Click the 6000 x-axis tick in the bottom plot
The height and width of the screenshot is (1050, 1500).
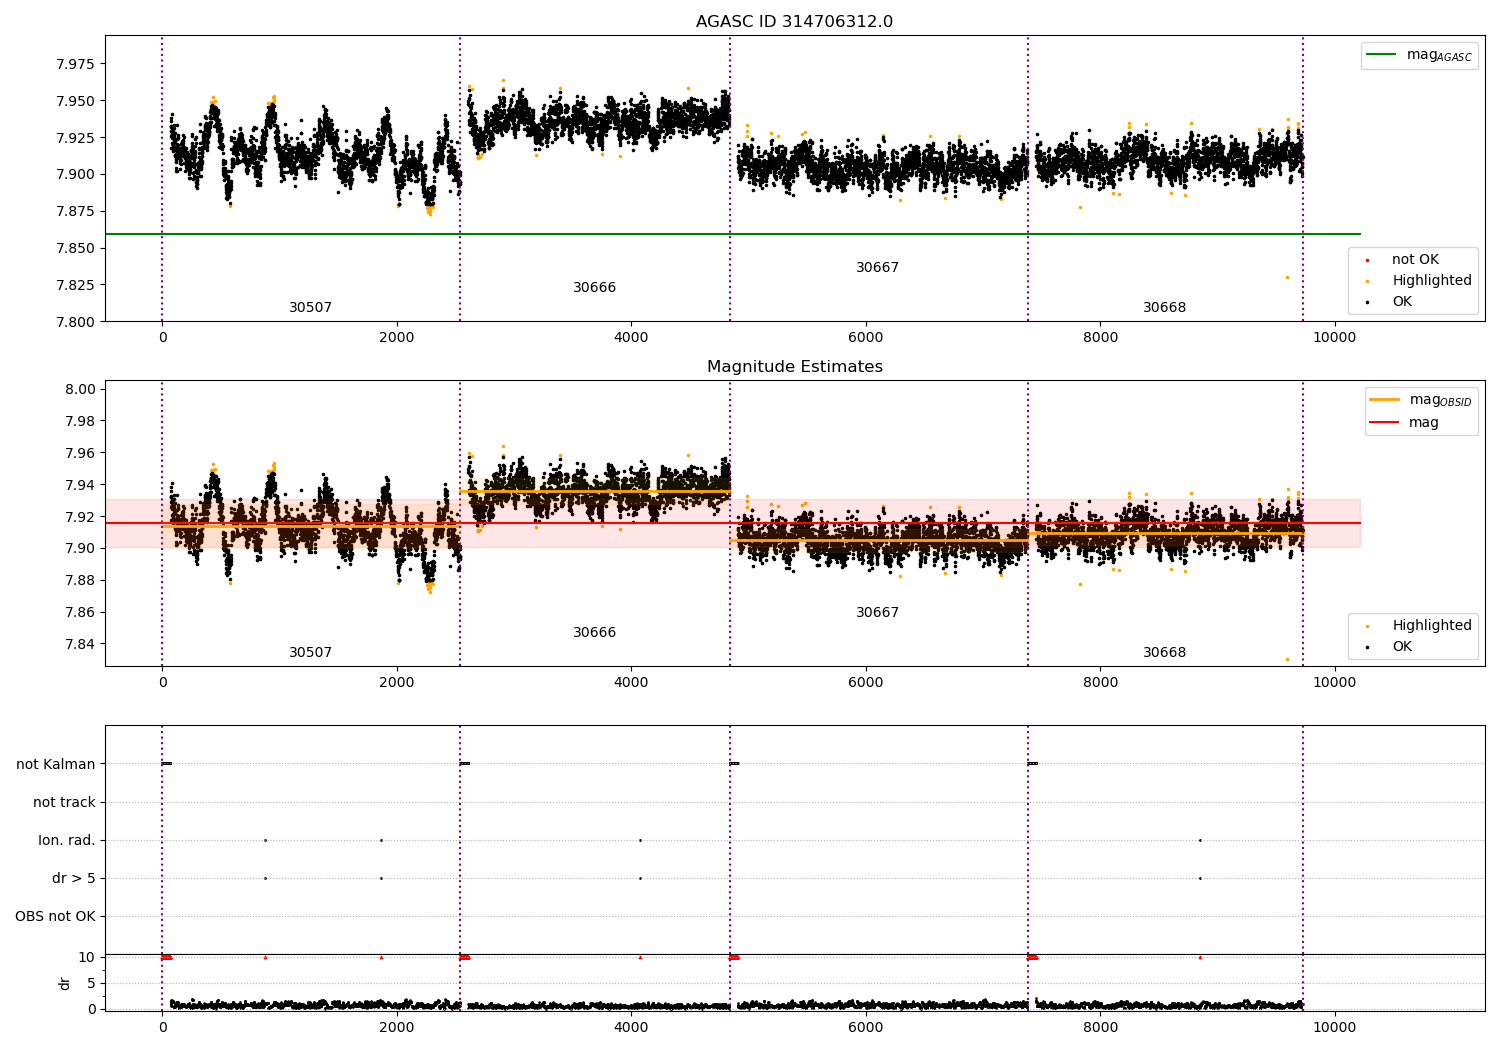coord(865,1027)
